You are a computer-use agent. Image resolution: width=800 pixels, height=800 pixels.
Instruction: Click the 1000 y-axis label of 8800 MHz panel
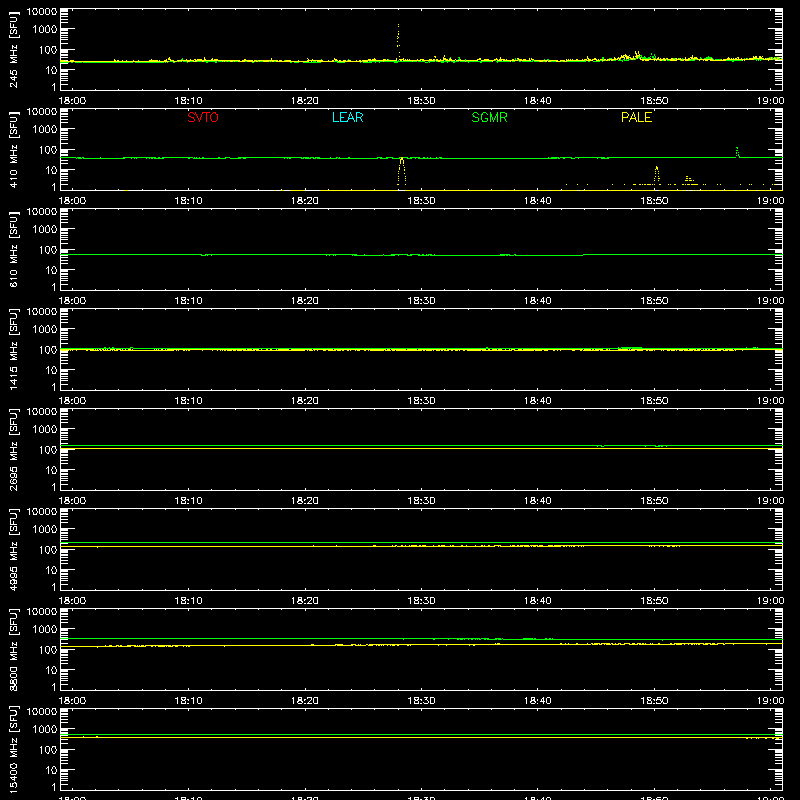tap(45, 630)
